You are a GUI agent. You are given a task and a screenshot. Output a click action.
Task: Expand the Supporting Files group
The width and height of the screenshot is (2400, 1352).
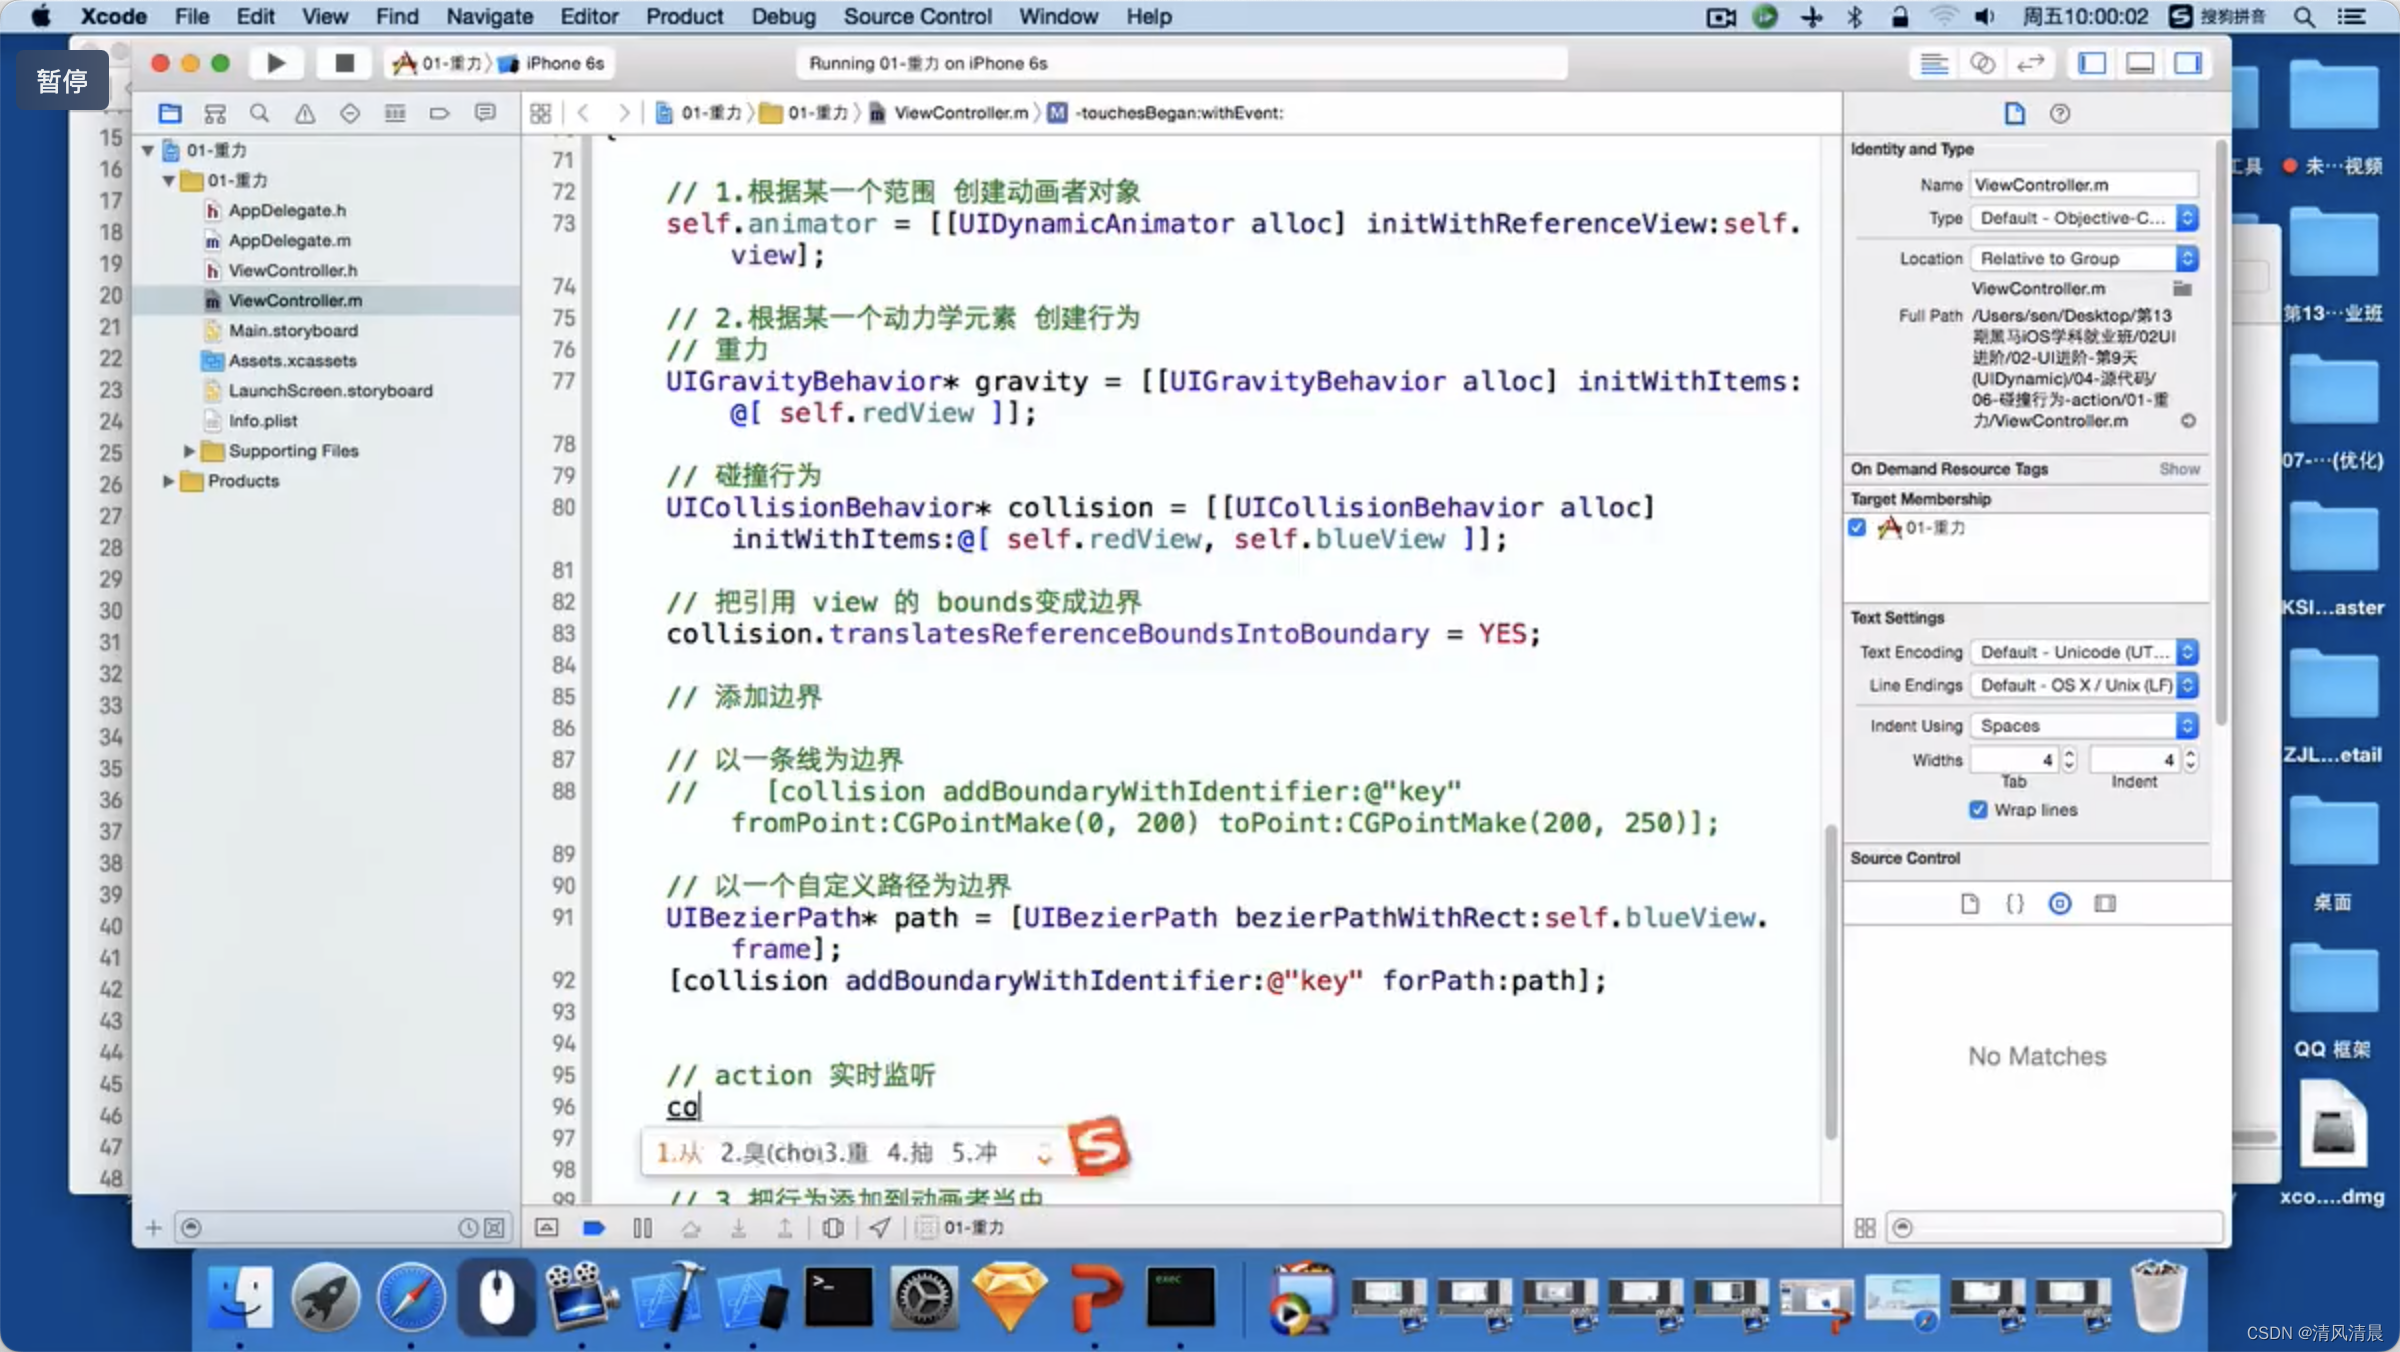tap(188, 451)
